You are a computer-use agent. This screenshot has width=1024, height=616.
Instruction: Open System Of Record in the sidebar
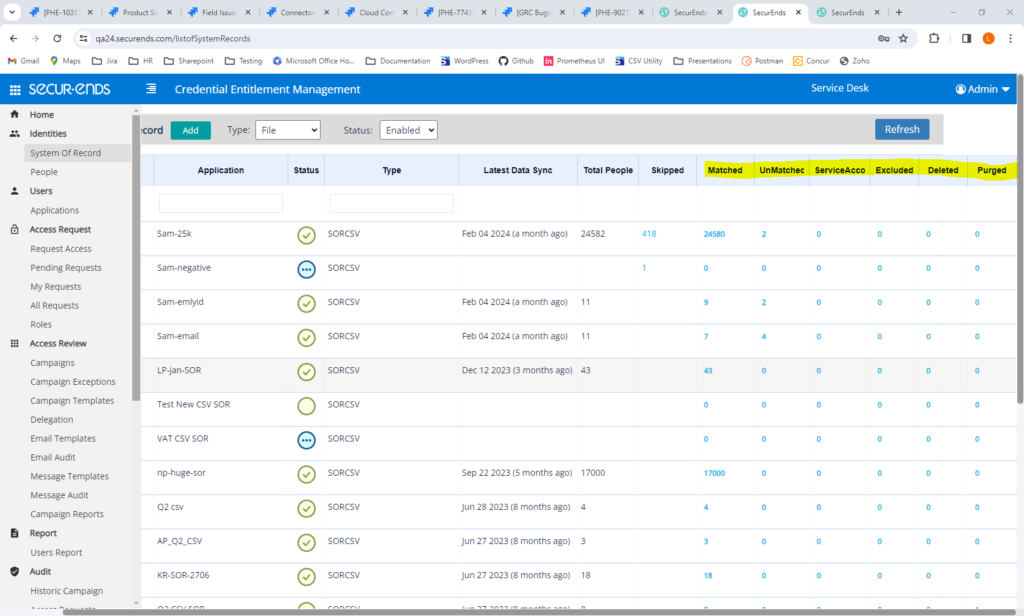(x=65, y=153)
